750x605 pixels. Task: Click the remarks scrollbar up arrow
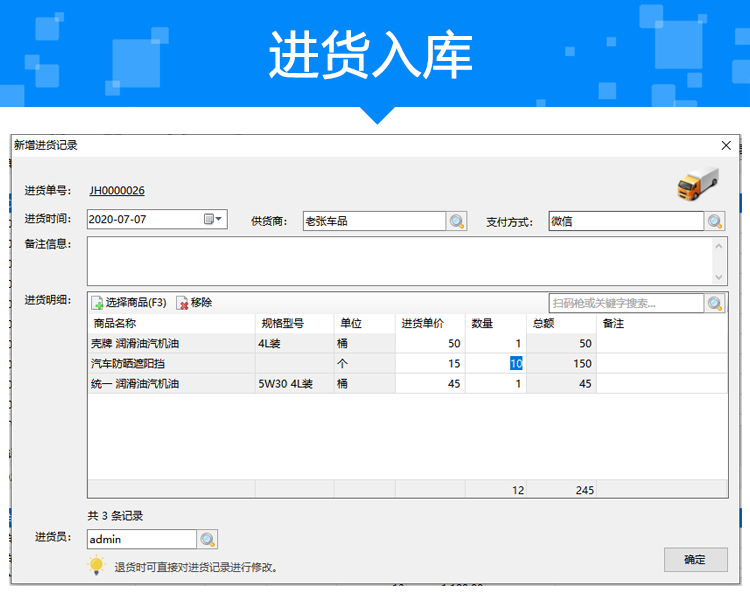(x=719, y=246)
